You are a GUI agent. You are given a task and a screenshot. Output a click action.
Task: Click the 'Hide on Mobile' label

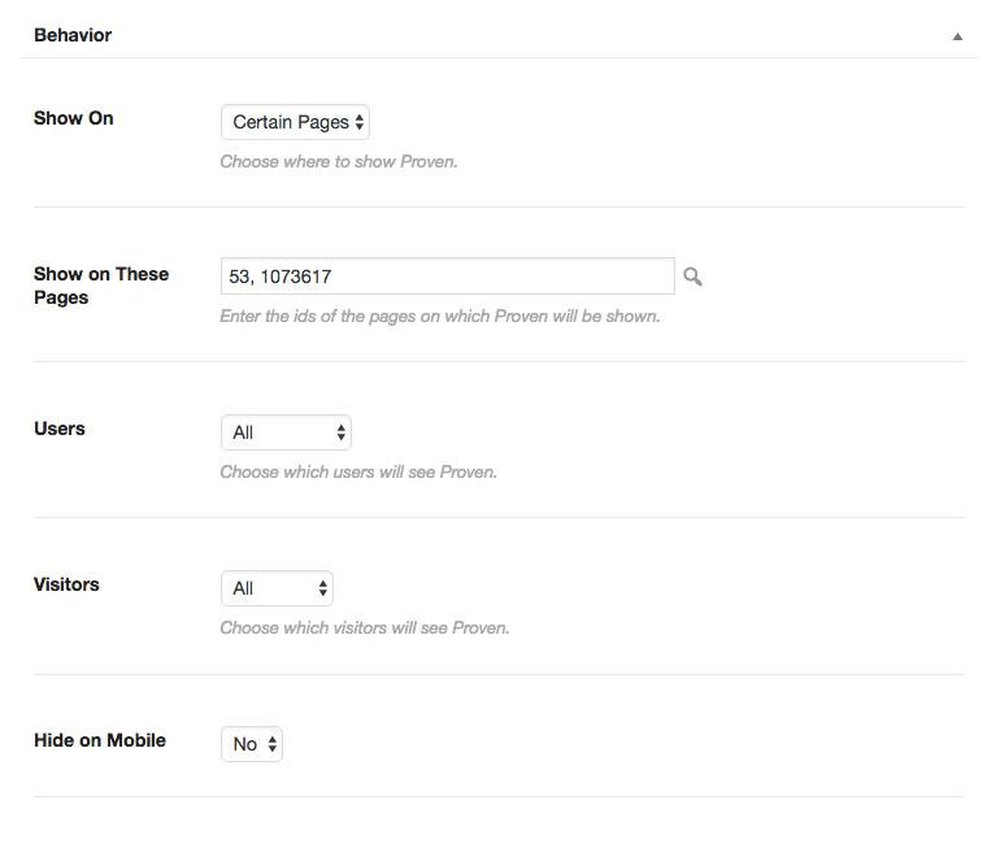[99, 740]
